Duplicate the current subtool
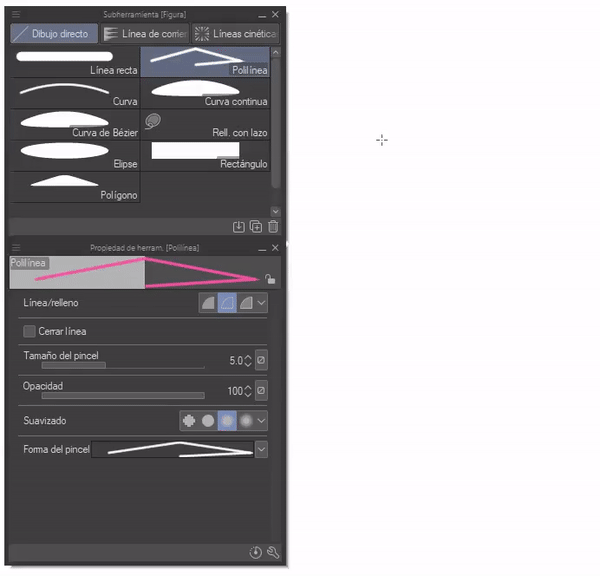This screenshot has width=600, height=576. pyautogui.click(x=256, y=227)
